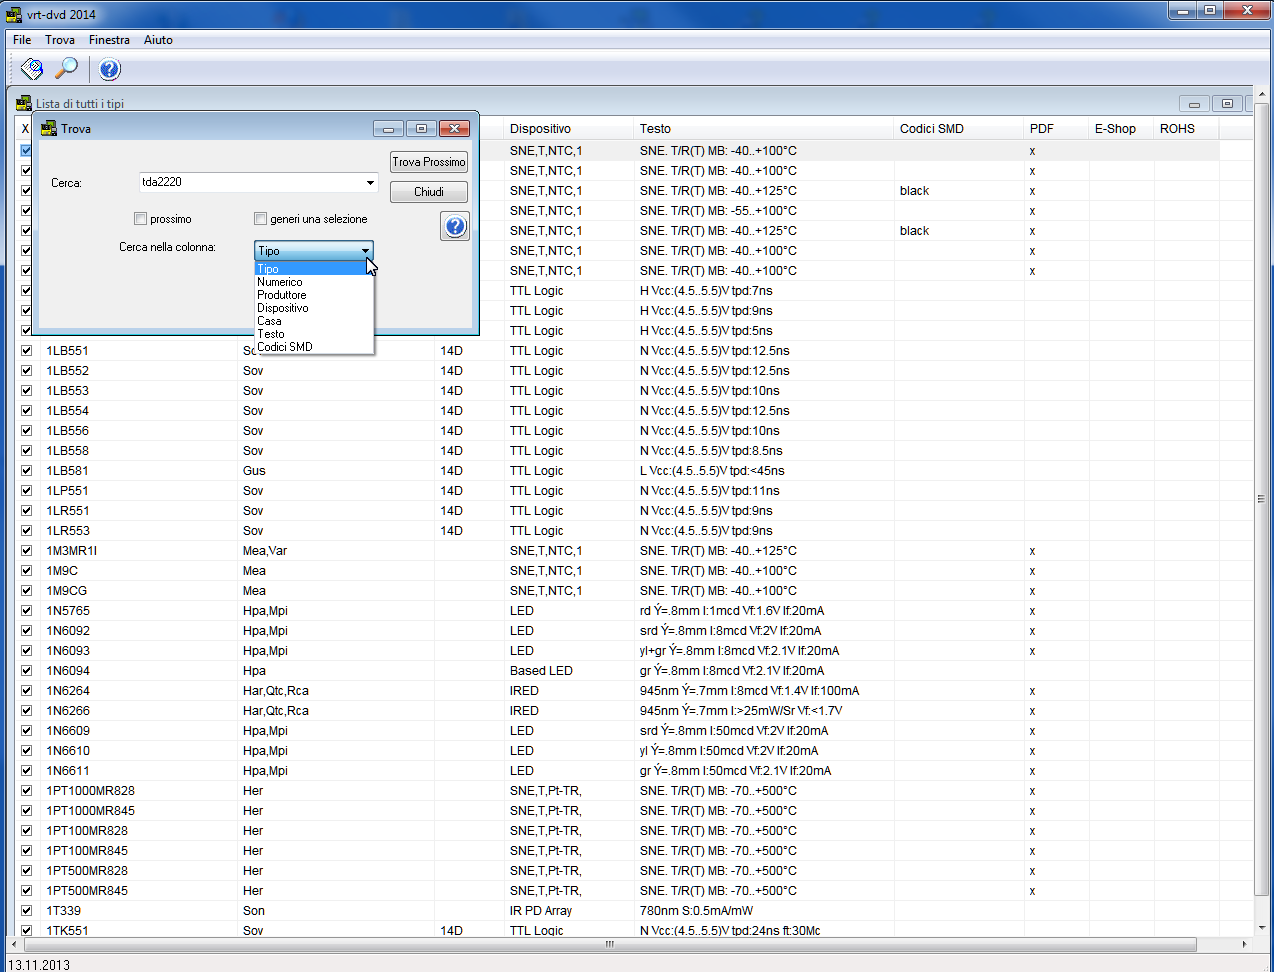The image size is (1274, 972).
Task: Open help from the main toolbar
Action: pos(110,69)
